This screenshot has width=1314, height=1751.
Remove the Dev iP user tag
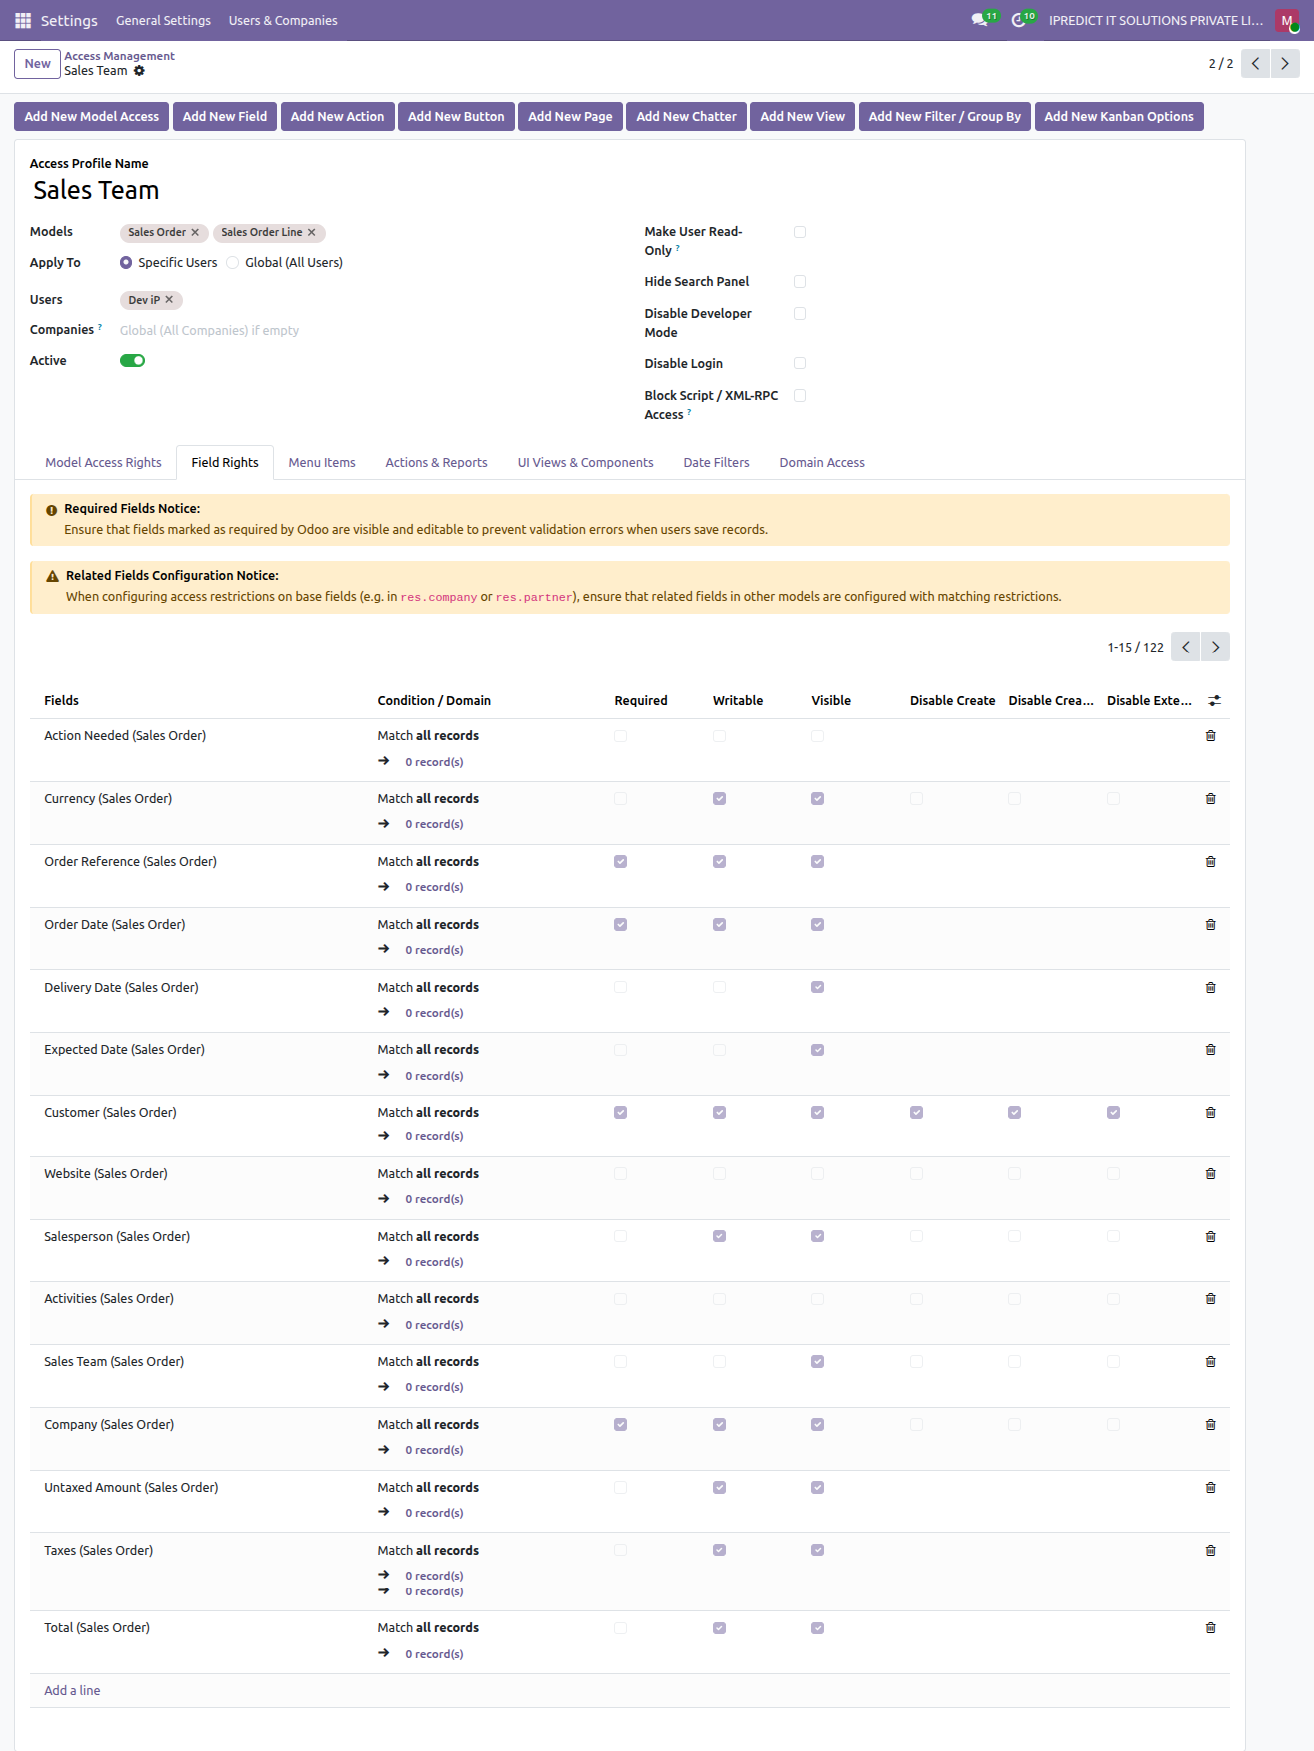coord(169,299)
